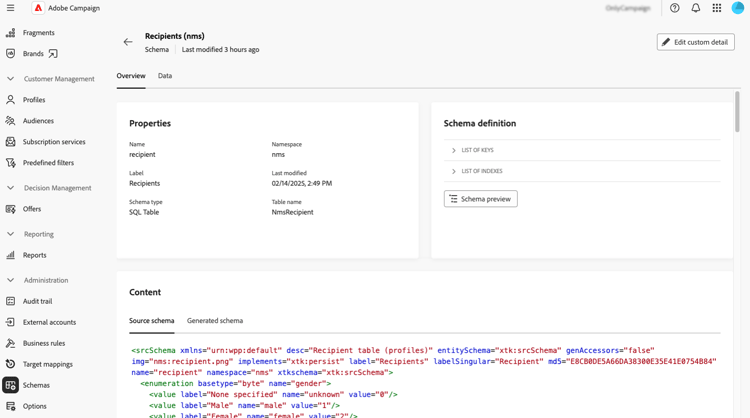750x418 pixels.
Task: Open the apps grid switcher
Action: click(717, 8)
